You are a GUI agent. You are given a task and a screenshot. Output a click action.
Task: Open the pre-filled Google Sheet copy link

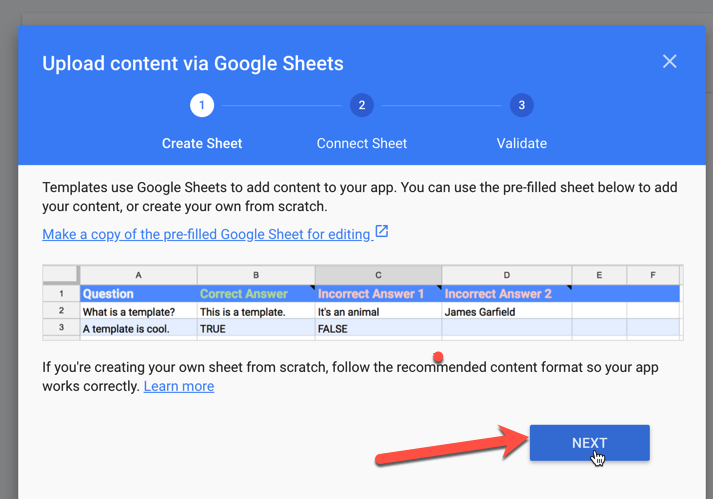click(207, 234)
